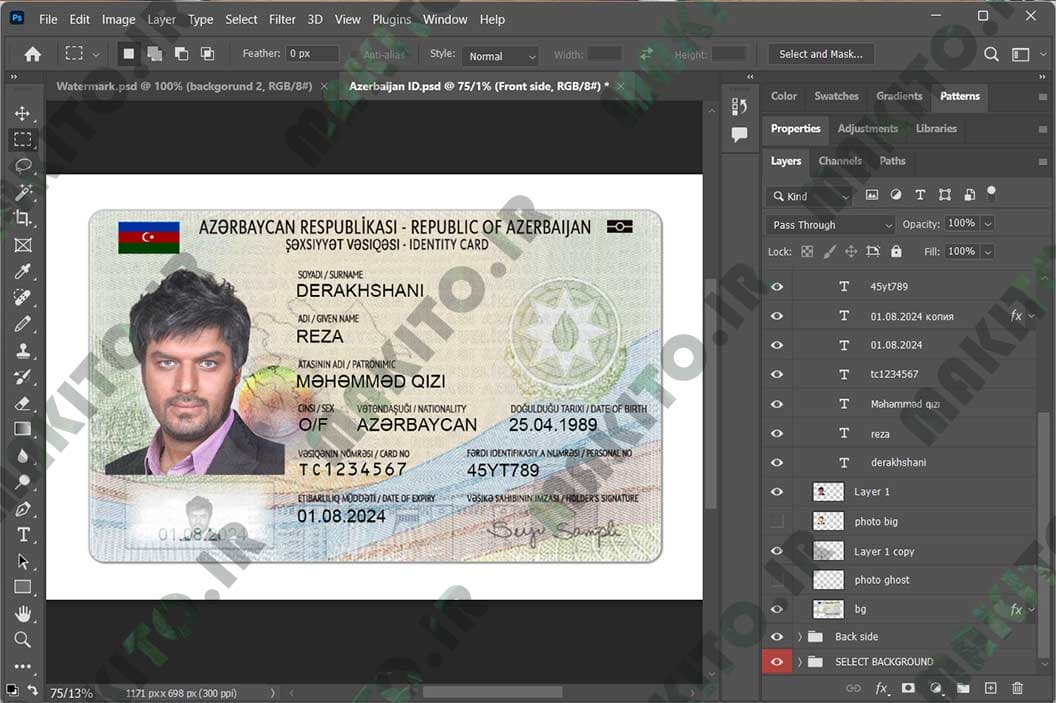Open the Pass Through blend mode dropdown
The height and width of the screenshot is (703, 1056).
(x=830, y=225)
